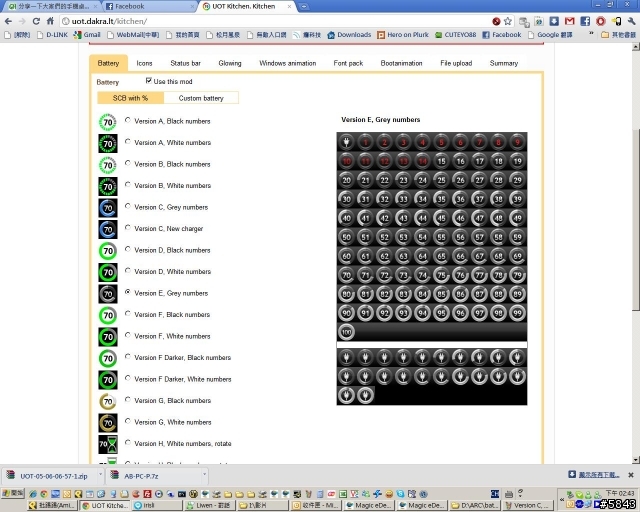This screenshot has height=512, width=640.
Task: Select Version A, Black numbers radio
Action: [128, 120]
